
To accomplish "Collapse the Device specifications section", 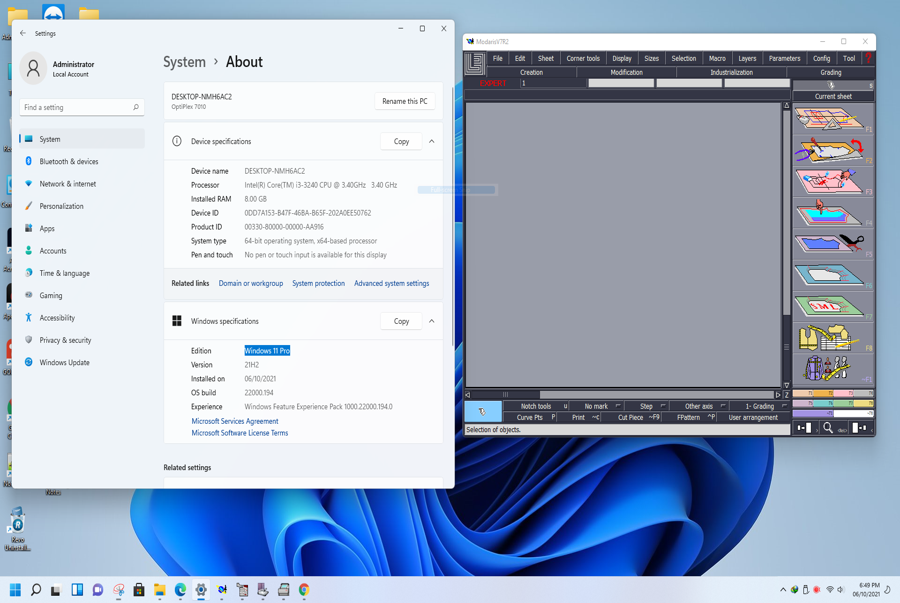I will [432, 142].
